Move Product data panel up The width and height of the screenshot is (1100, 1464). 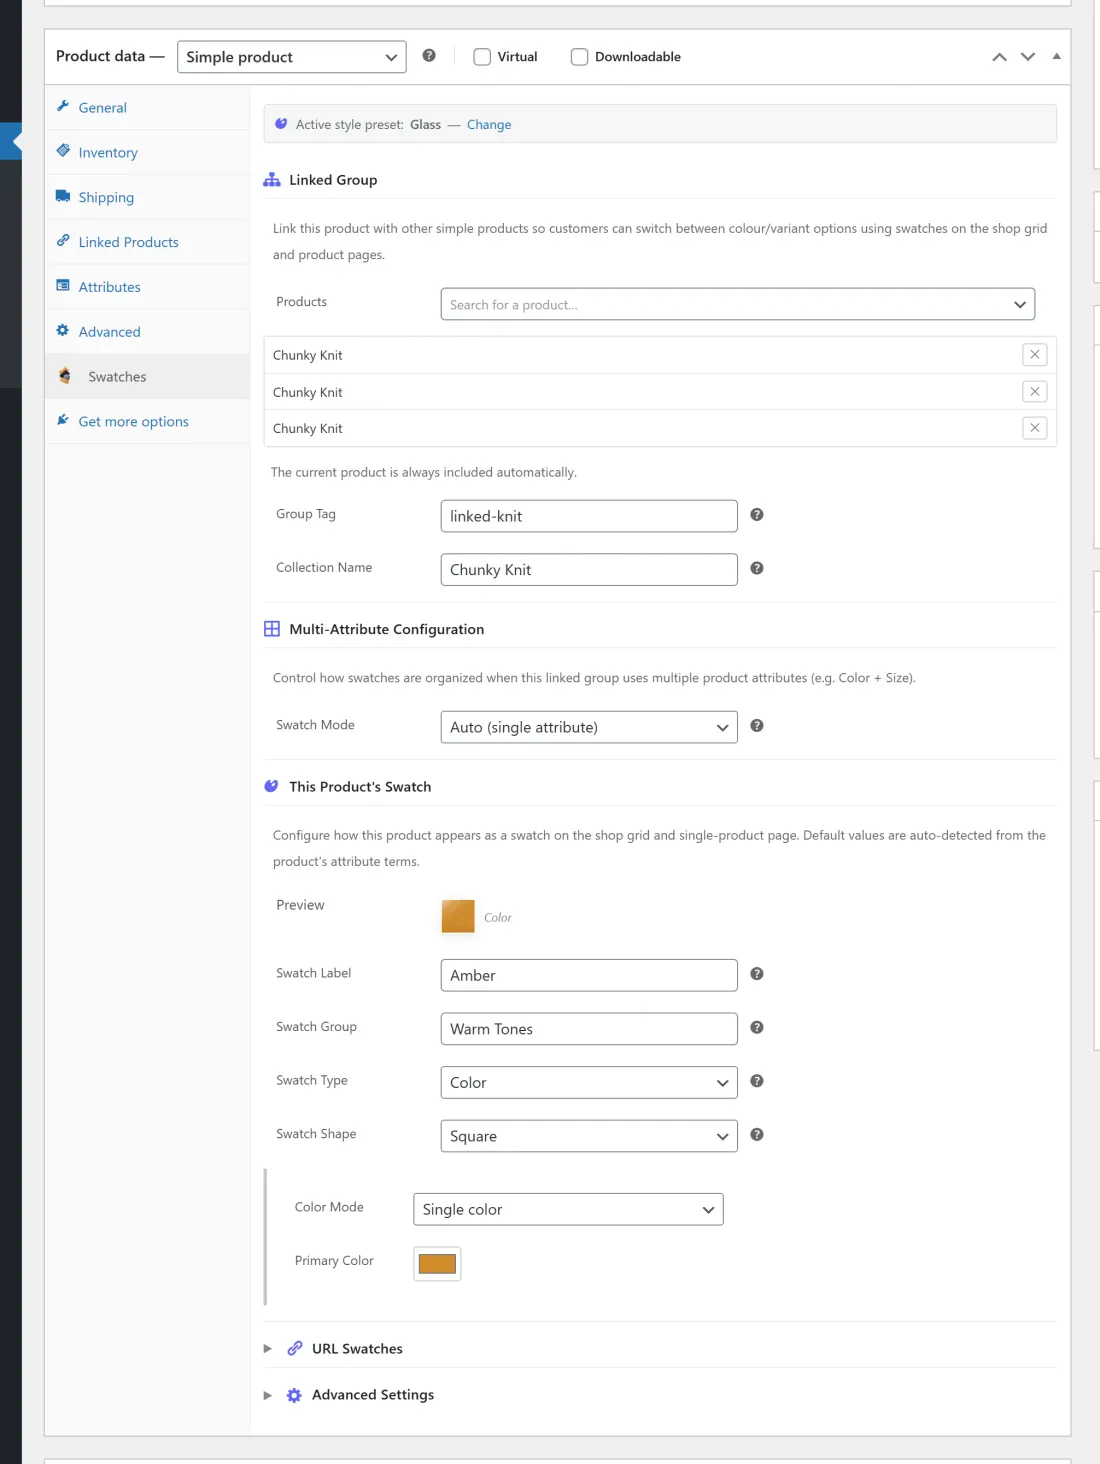pos(999,57)
